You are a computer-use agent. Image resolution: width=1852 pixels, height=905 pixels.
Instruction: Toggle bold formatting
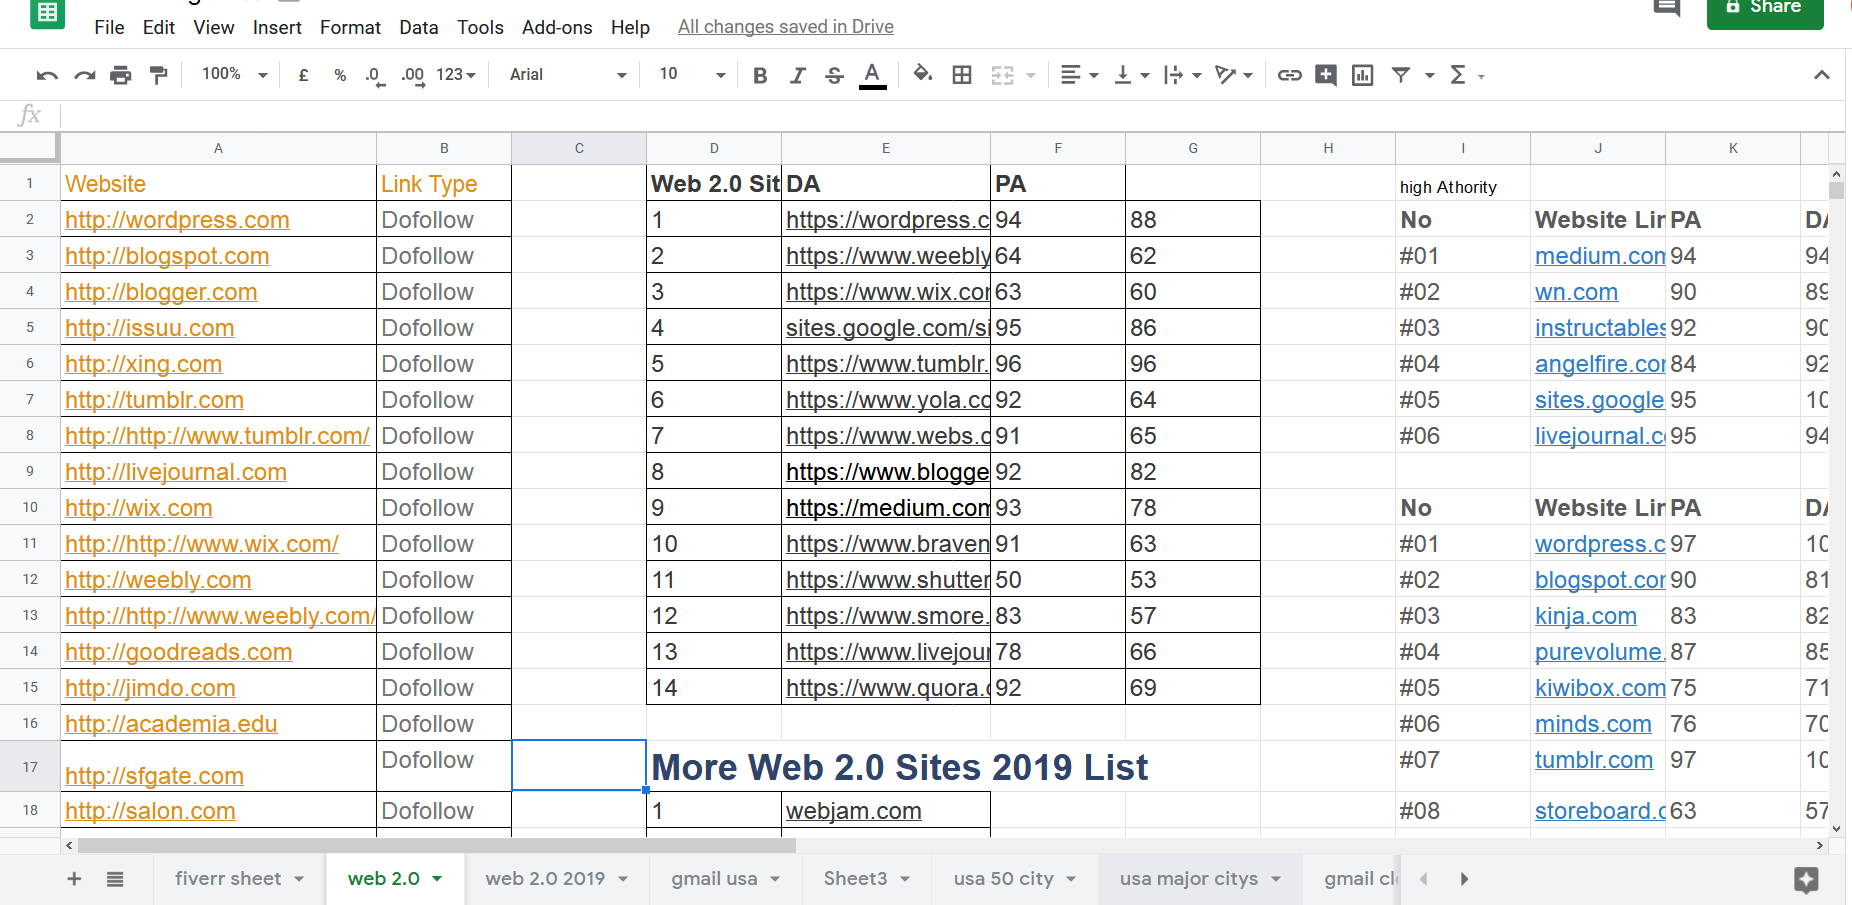(x=760, y=74)
